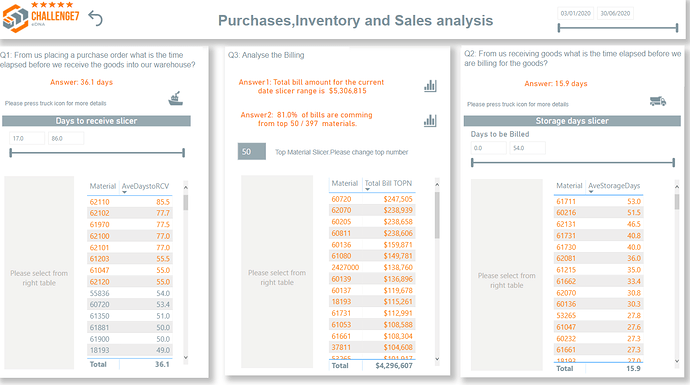Click Storage days slicer header

pyautogui.click(x=572, y=121)
